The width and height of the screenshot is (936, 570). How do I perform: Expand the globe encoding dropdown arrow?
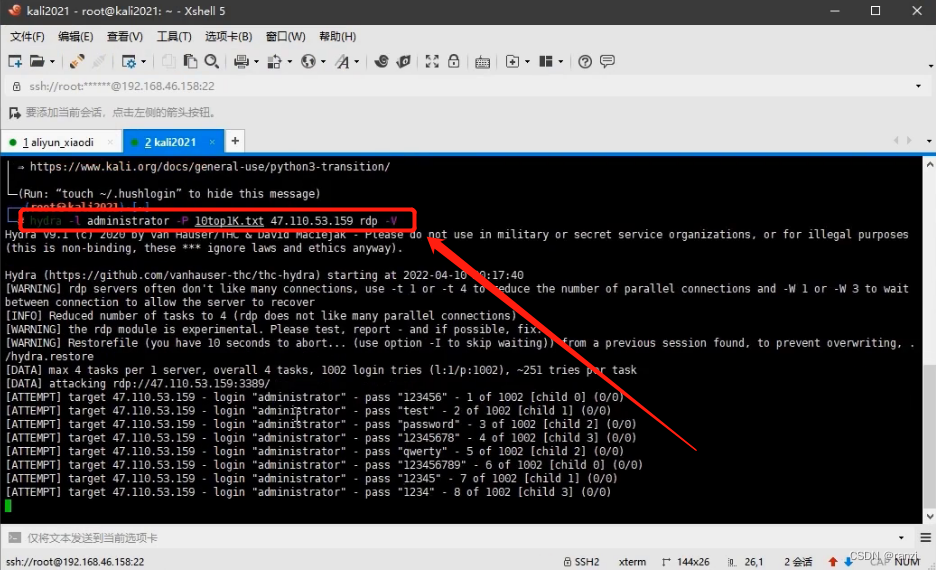point(324,61)
